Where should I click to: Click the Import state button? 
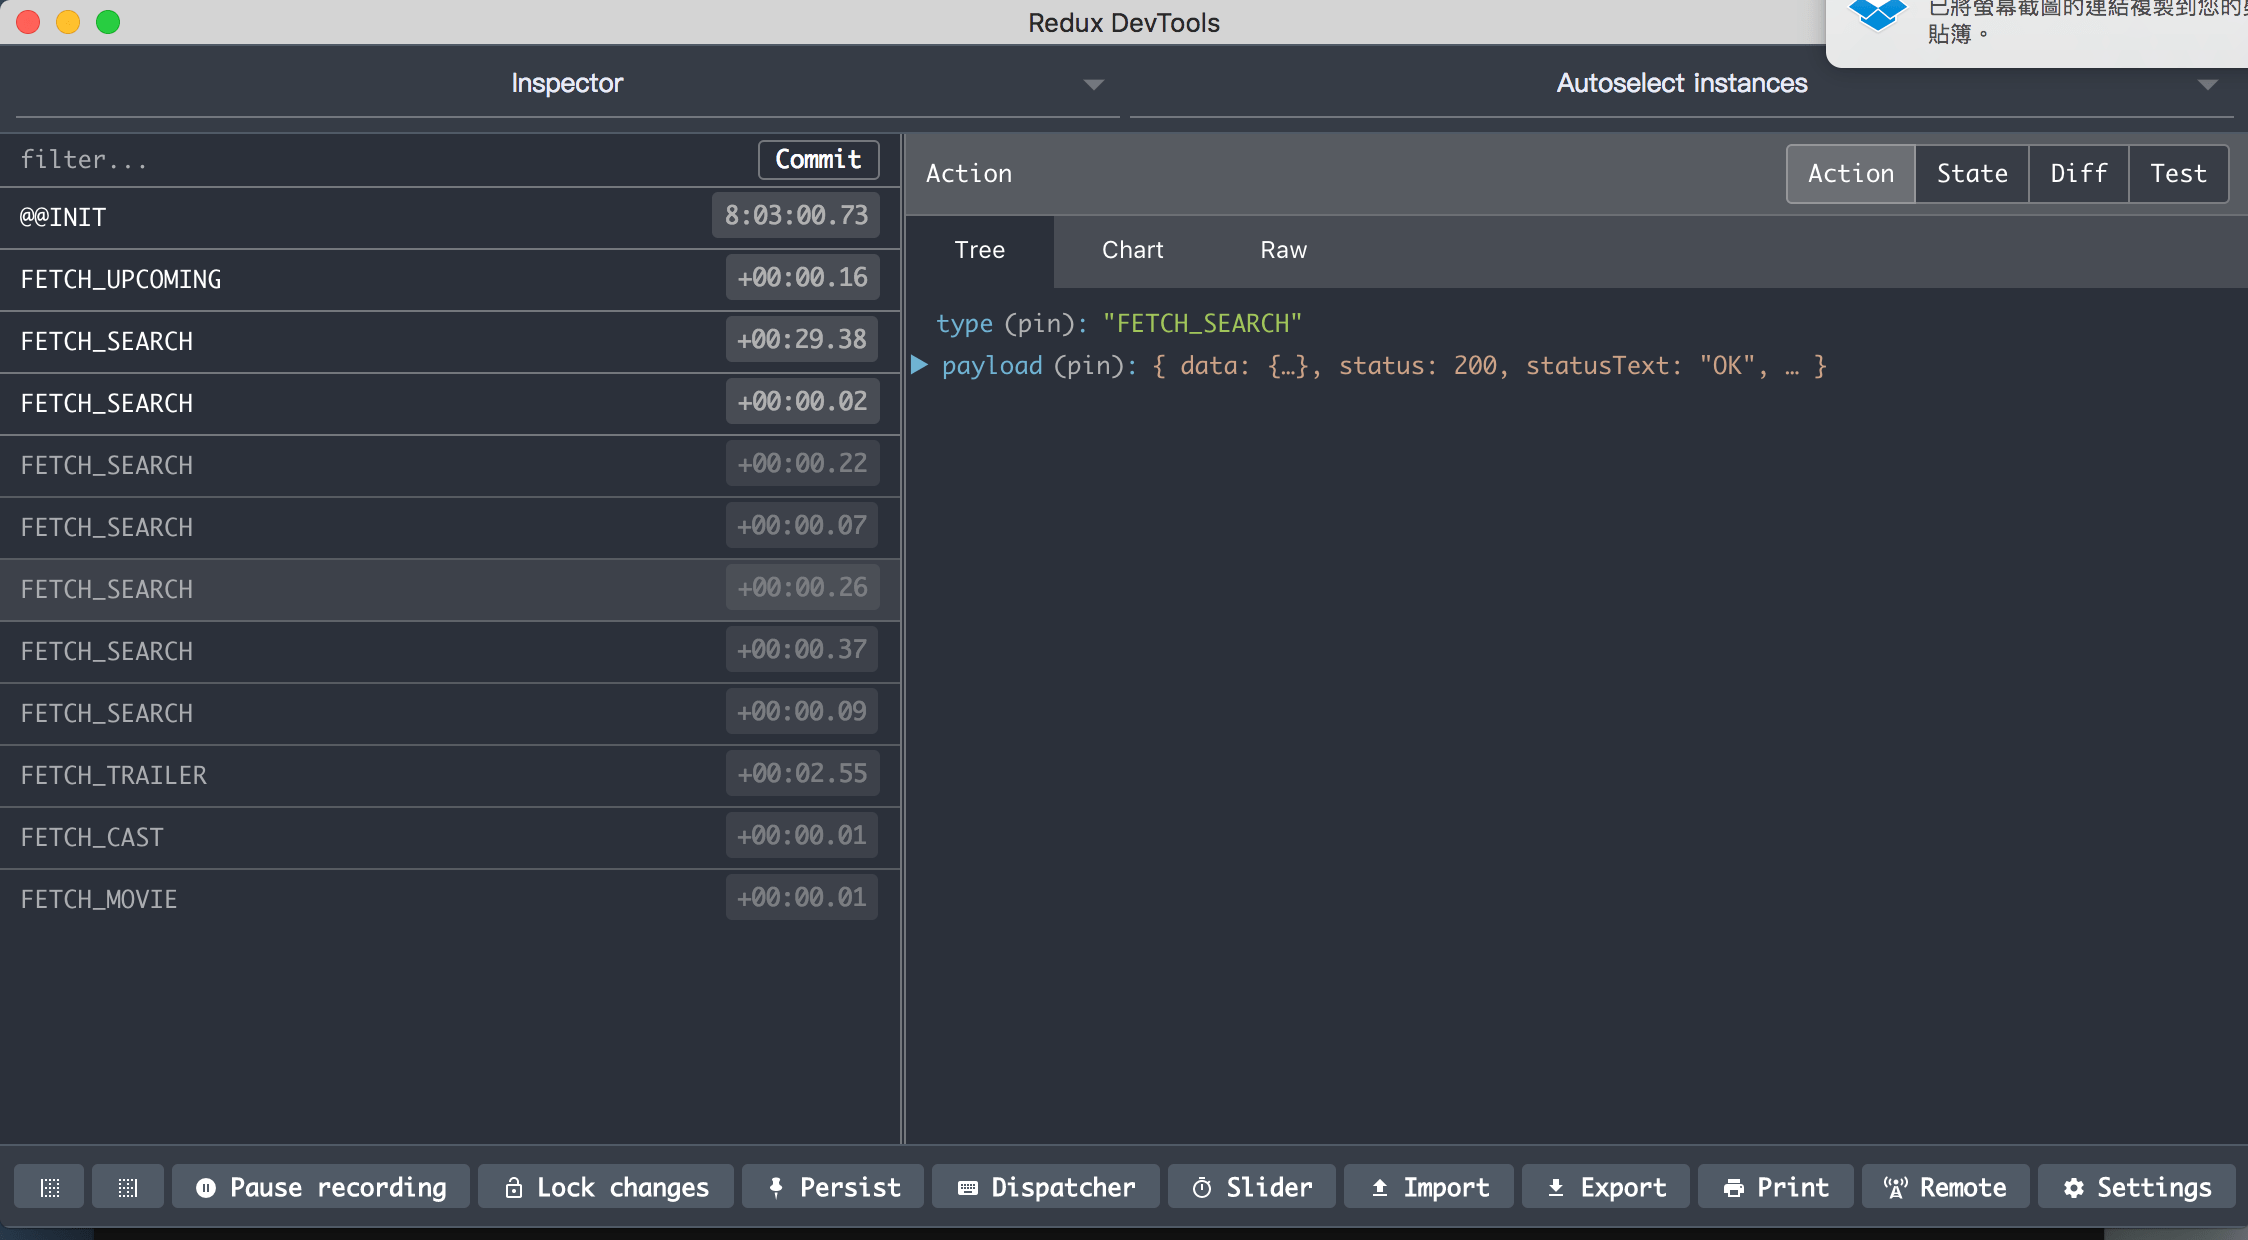click(1429, 1187)
